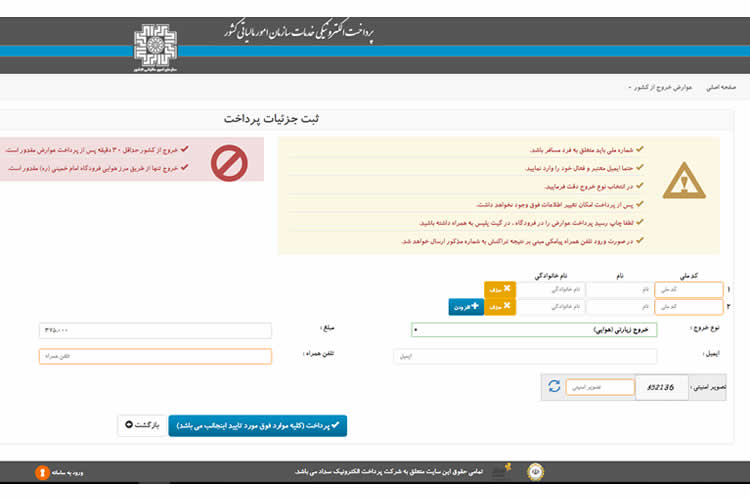Click the نوع خروج field label

click(x=706, y=328)
